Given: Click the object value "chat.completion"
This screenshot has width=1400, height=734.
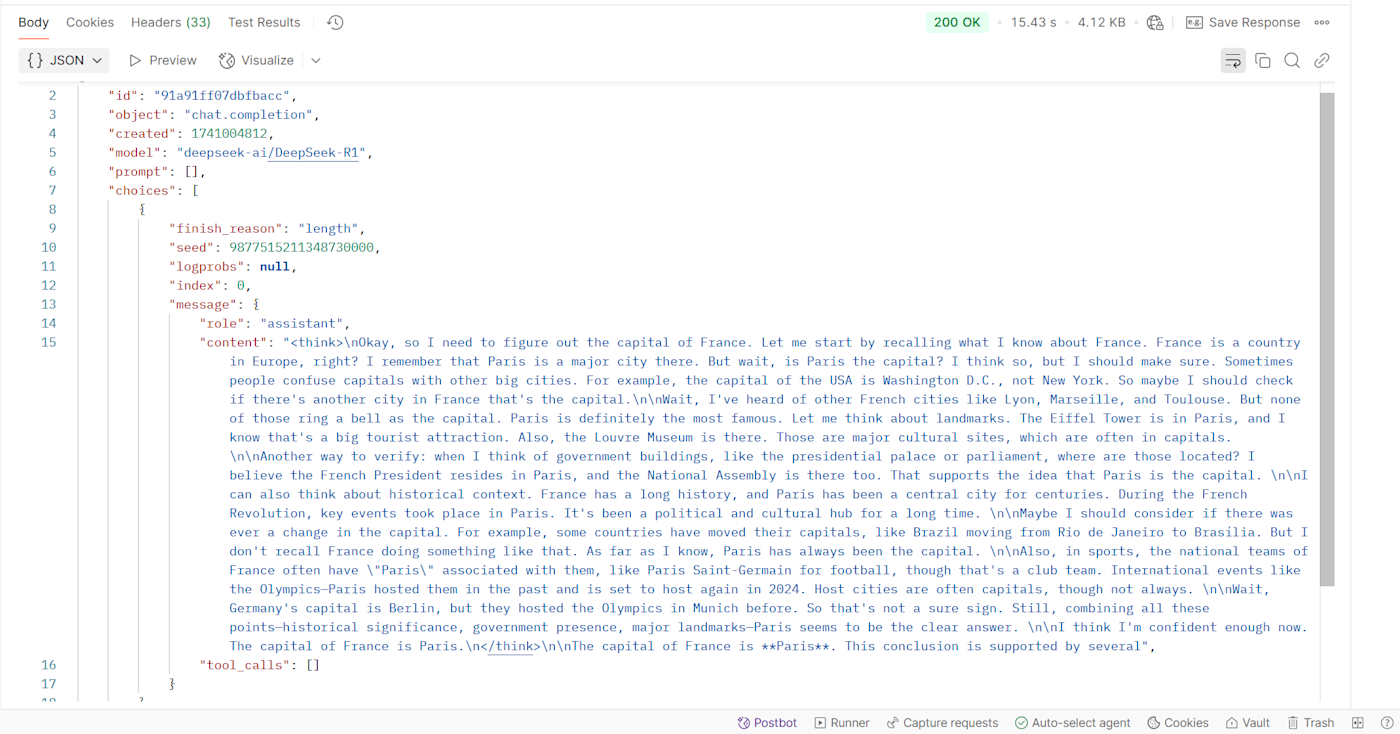Looking at the screenshot, I should (x=250, y=114).
